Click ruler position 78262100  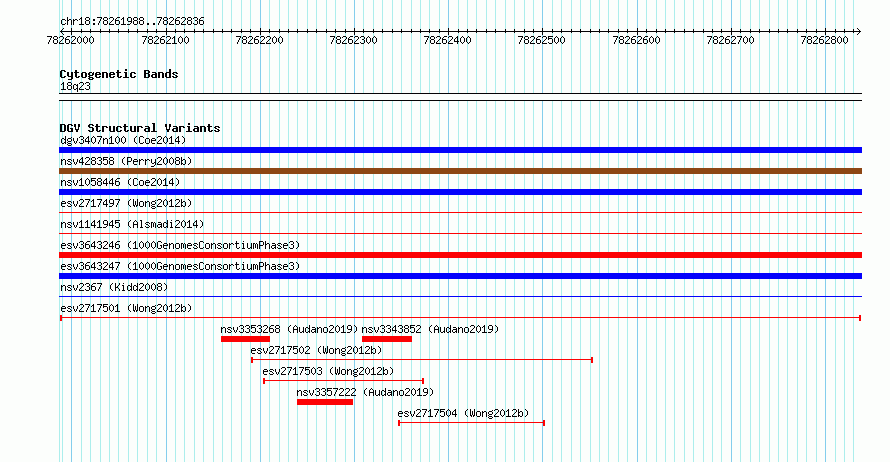[x=165, y=40]
